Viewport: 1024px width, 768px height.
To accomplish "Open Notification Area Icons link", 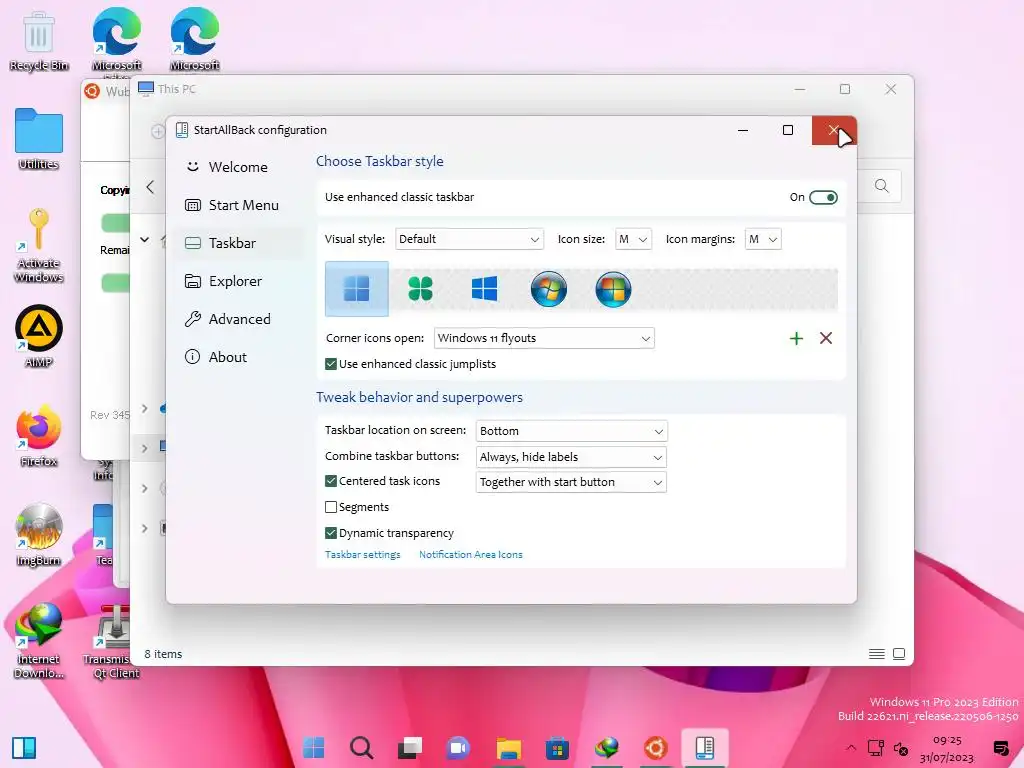I will click(x=471, y=554).
